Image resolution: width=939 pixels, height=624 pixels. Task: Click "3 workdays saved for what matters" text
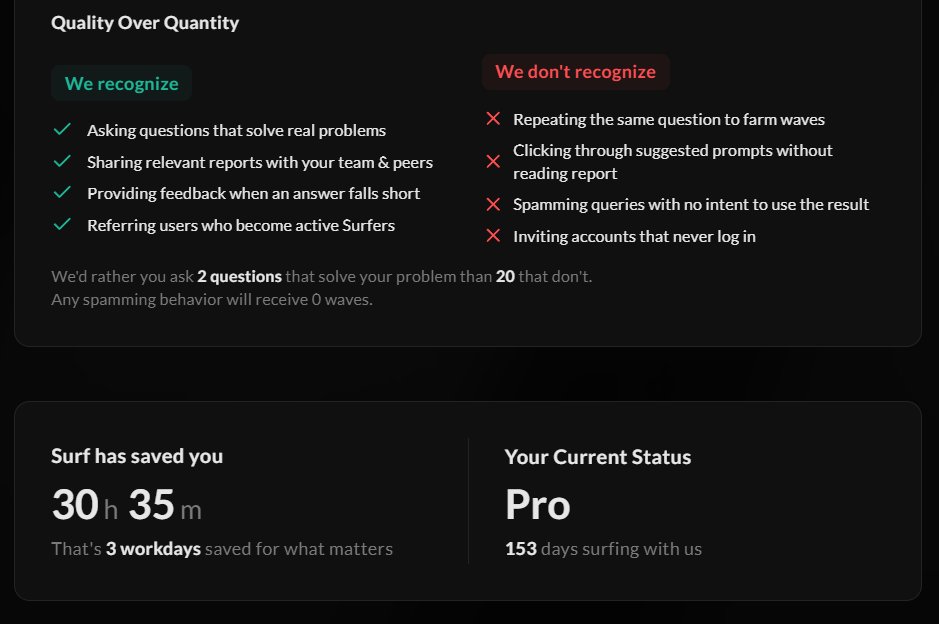tap(222, 548)
